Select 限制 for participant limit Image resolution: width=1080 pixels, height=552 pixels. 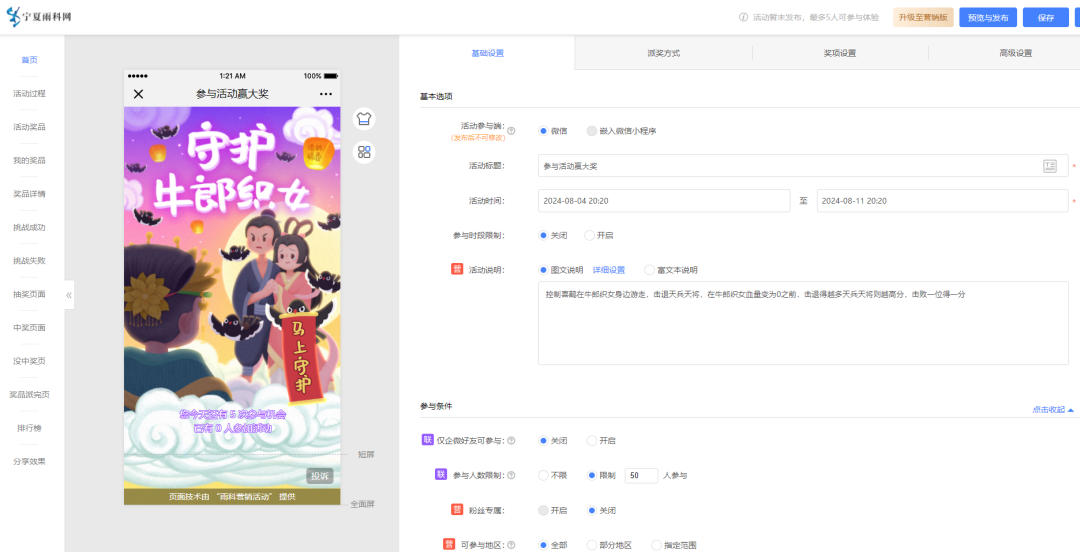coord(601,476)
